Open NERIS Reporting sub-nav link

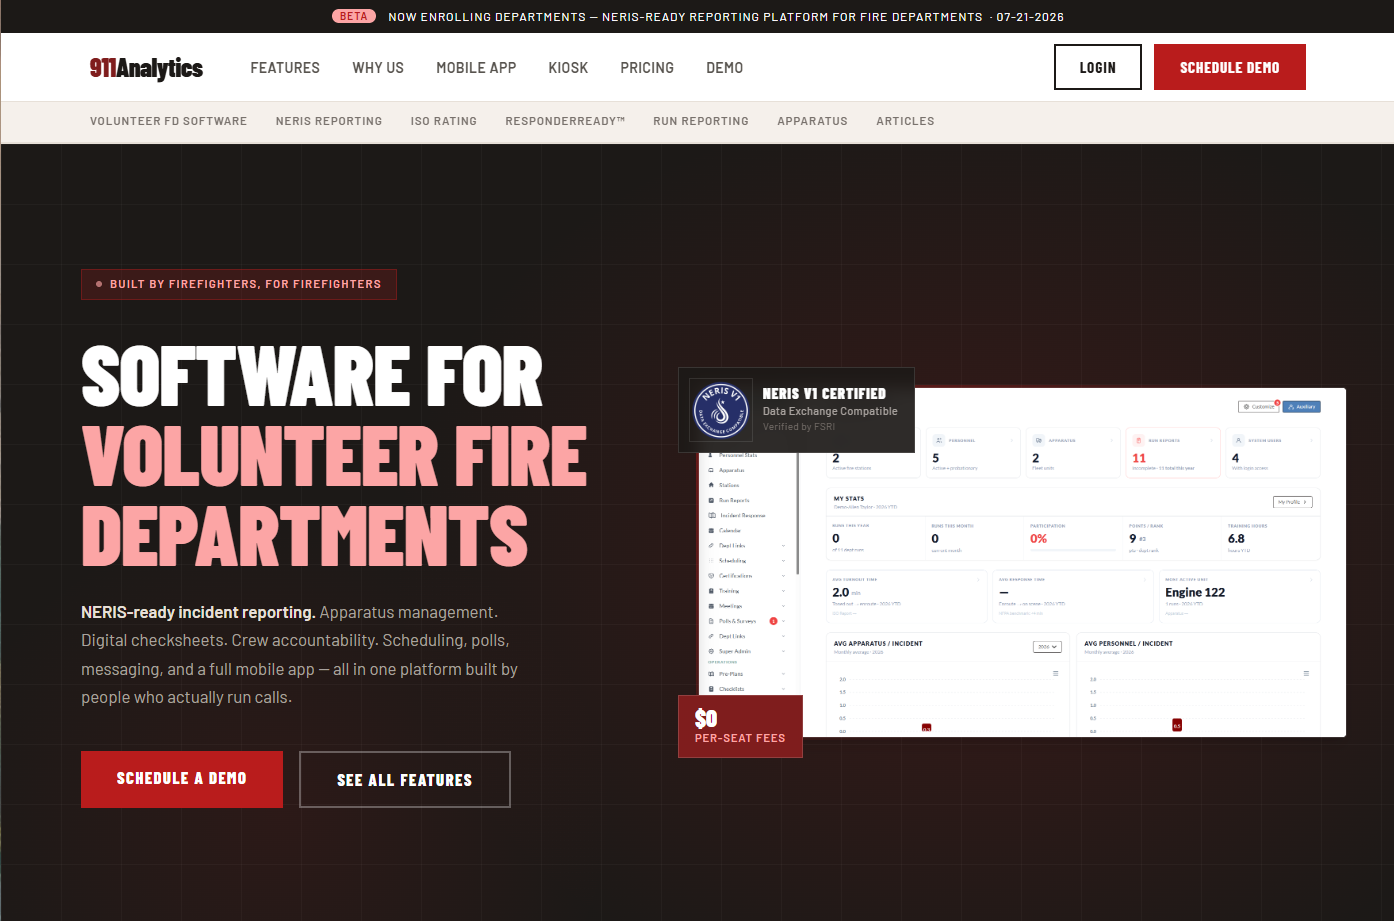[x=329, y=121]
